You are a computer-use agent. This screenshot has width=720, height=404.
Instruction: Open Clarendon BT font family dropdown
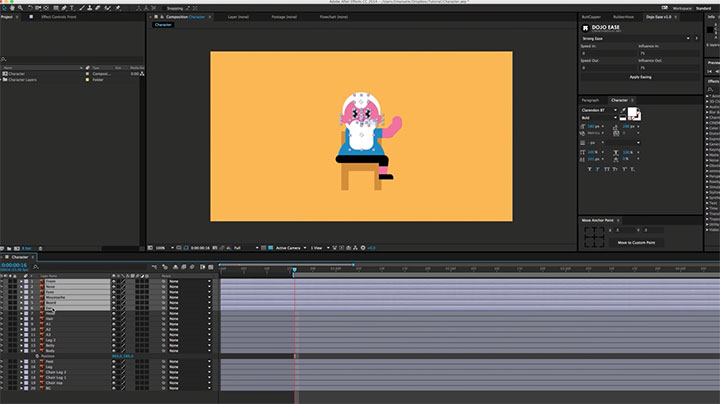tap(599, 110)
